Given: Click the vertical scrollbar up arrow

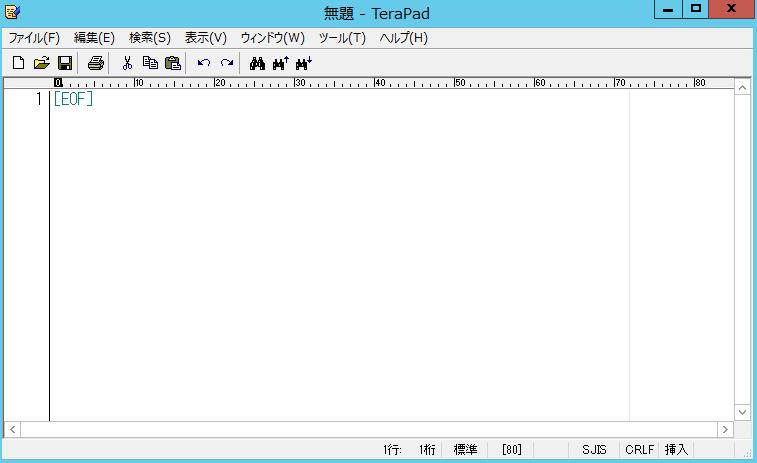Looking at the screenshot, I should coord(742,87).
